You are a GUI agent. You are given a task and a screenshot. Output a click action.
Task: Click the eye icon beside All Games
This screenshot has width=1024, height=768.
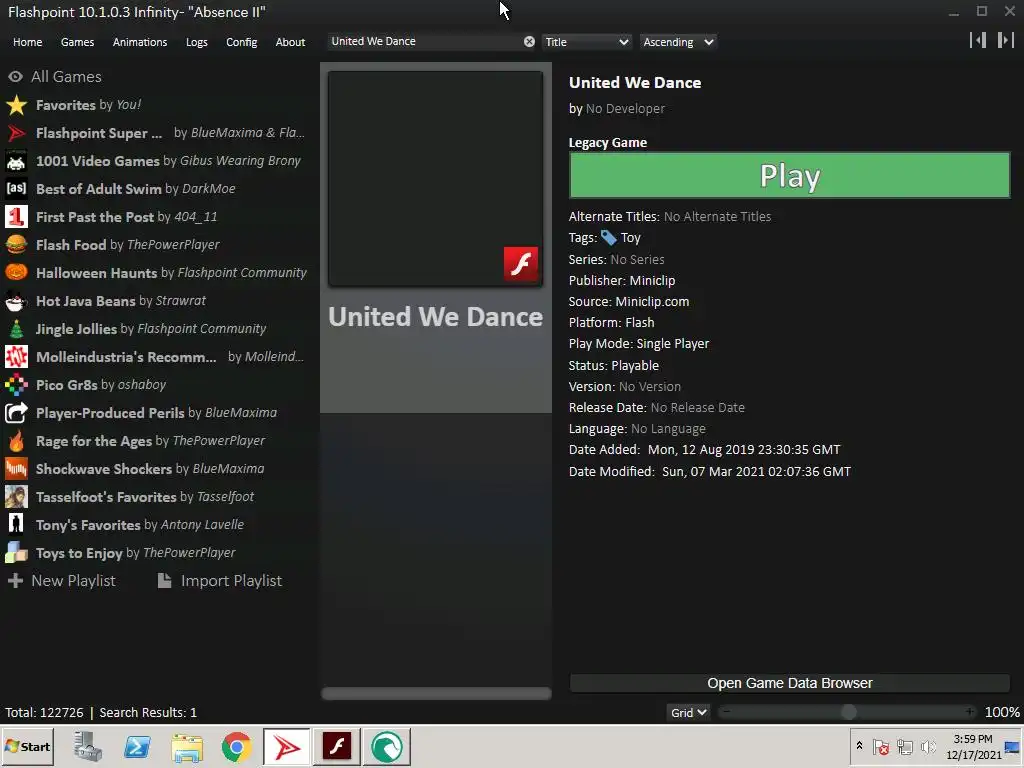(x=16, y=76)
